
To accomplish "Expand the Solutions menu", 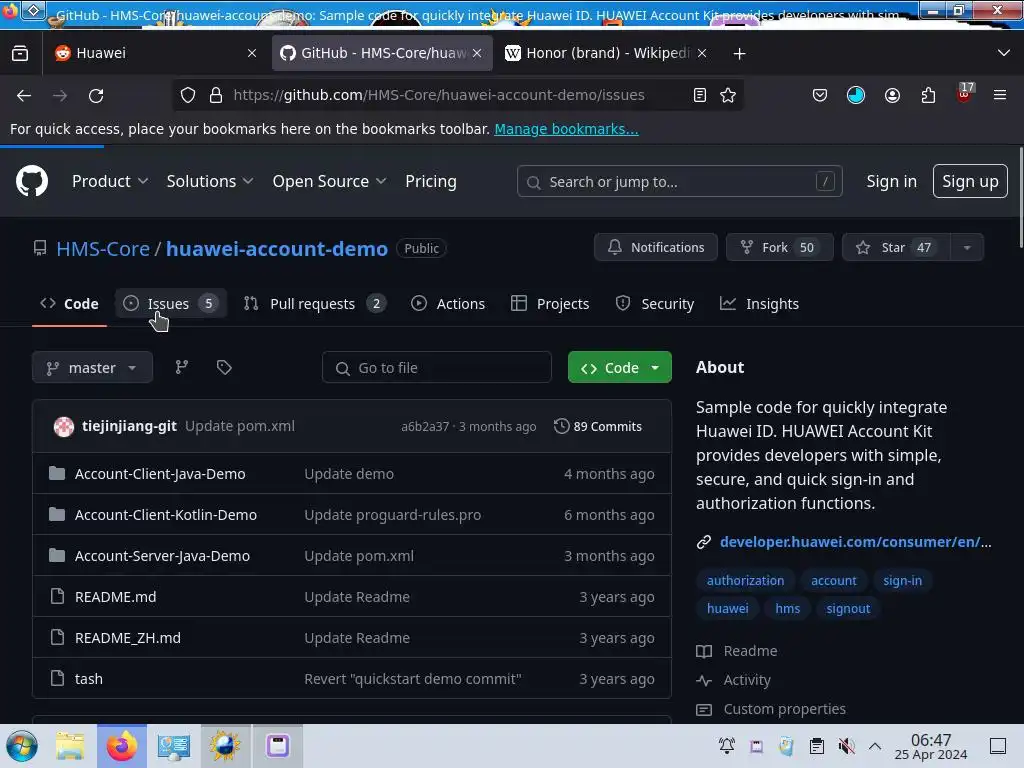I will 209,181.
